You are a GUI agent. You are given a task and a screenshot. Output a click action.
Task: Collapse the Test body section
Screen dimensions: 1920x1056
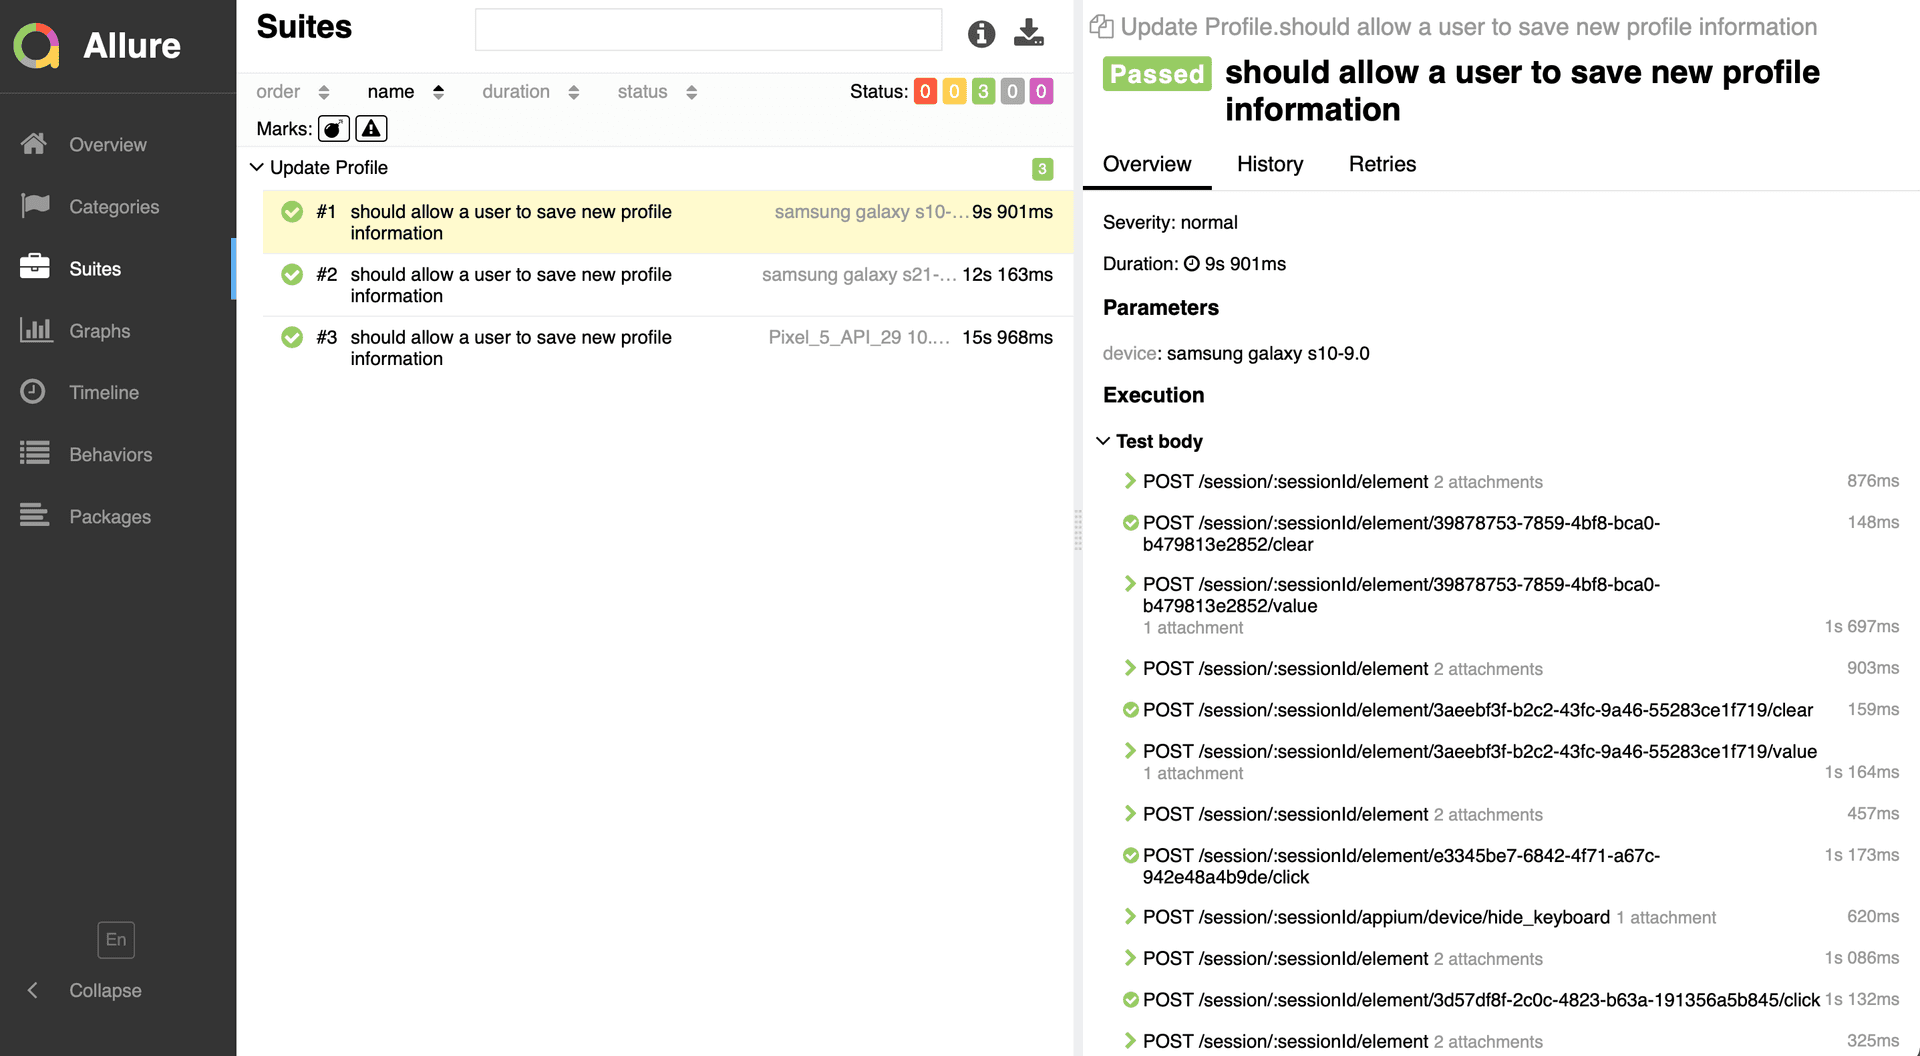click(x=1103, y=441)
